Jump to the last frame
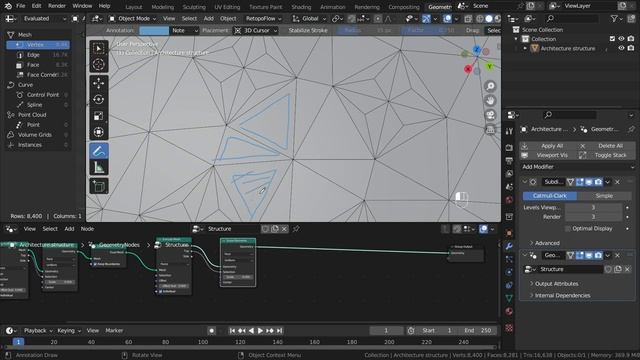640x360 pixels. [280, 331]
